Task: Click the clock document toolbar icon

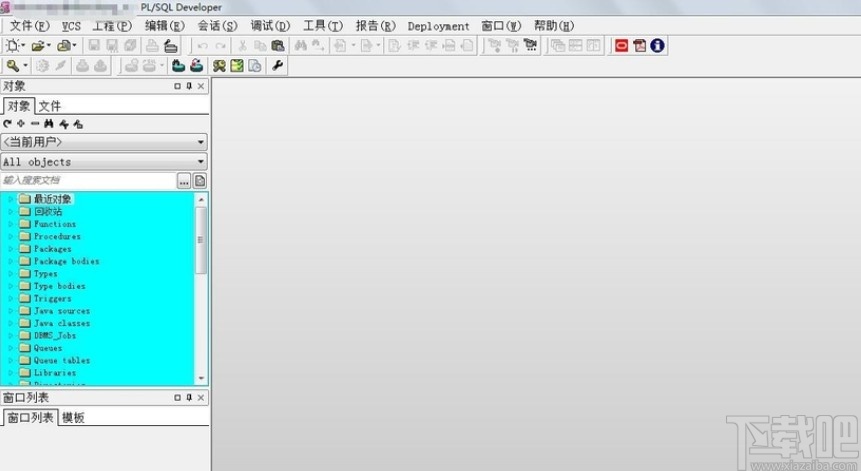Action: tap(255, 66)
